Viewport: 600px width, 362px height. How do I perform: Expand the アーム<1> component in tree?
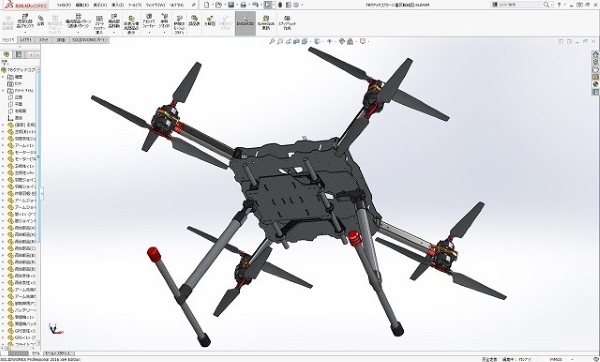click(3, 145)
